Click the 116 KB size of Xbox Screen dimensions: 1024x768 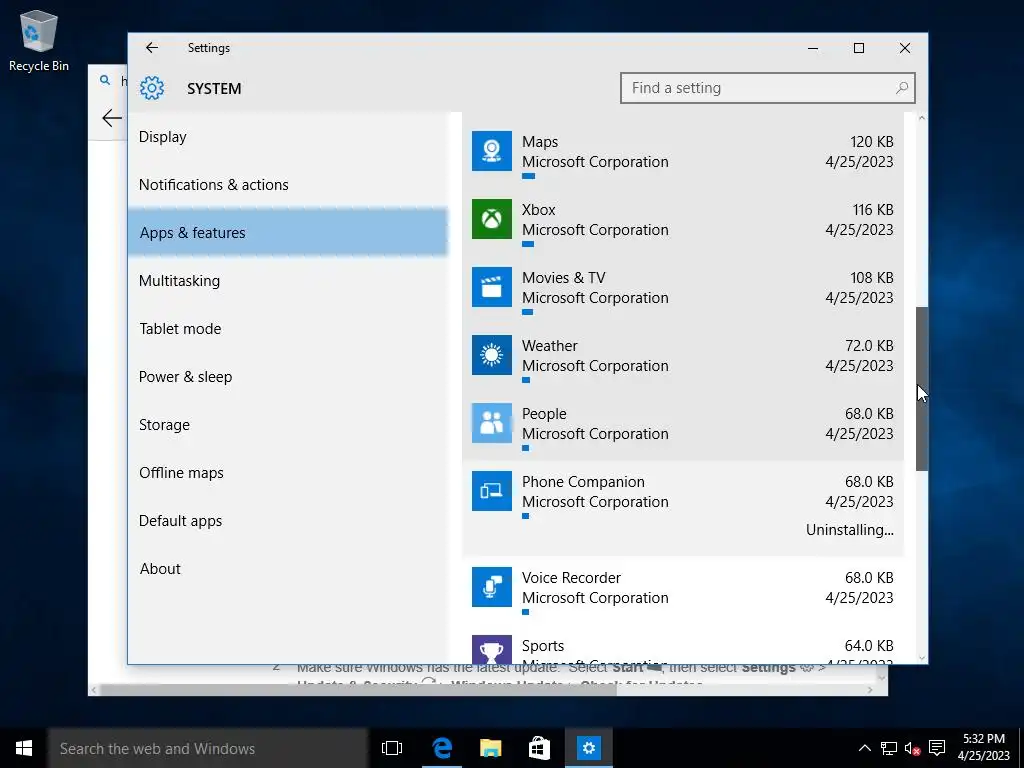coord(872,210)
